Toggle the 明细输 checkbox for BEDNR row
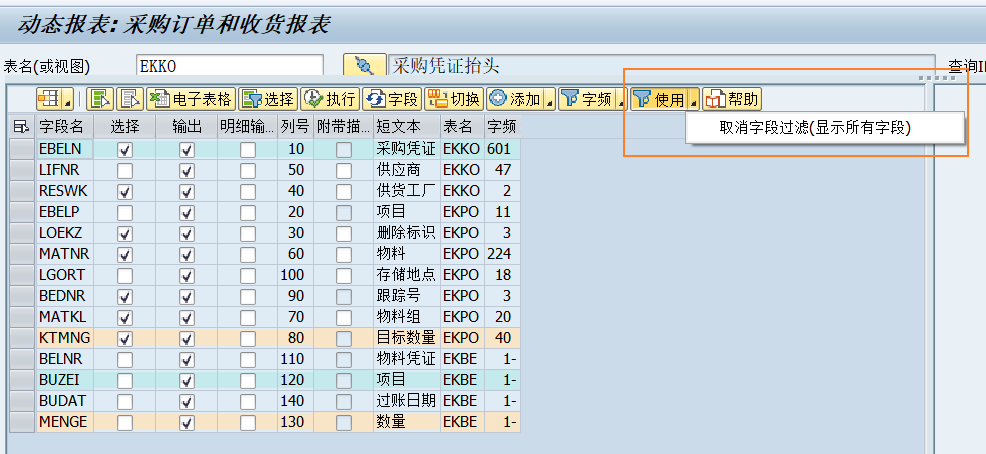 pos(248,296)
